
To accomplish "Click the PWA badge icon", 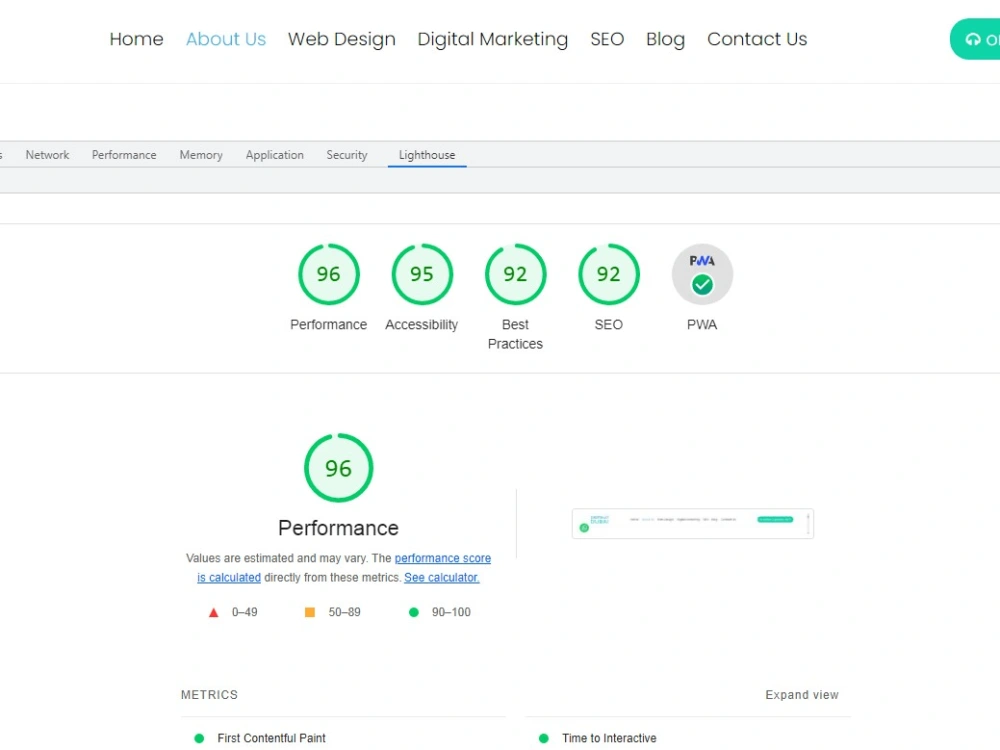I will point(702,274).
